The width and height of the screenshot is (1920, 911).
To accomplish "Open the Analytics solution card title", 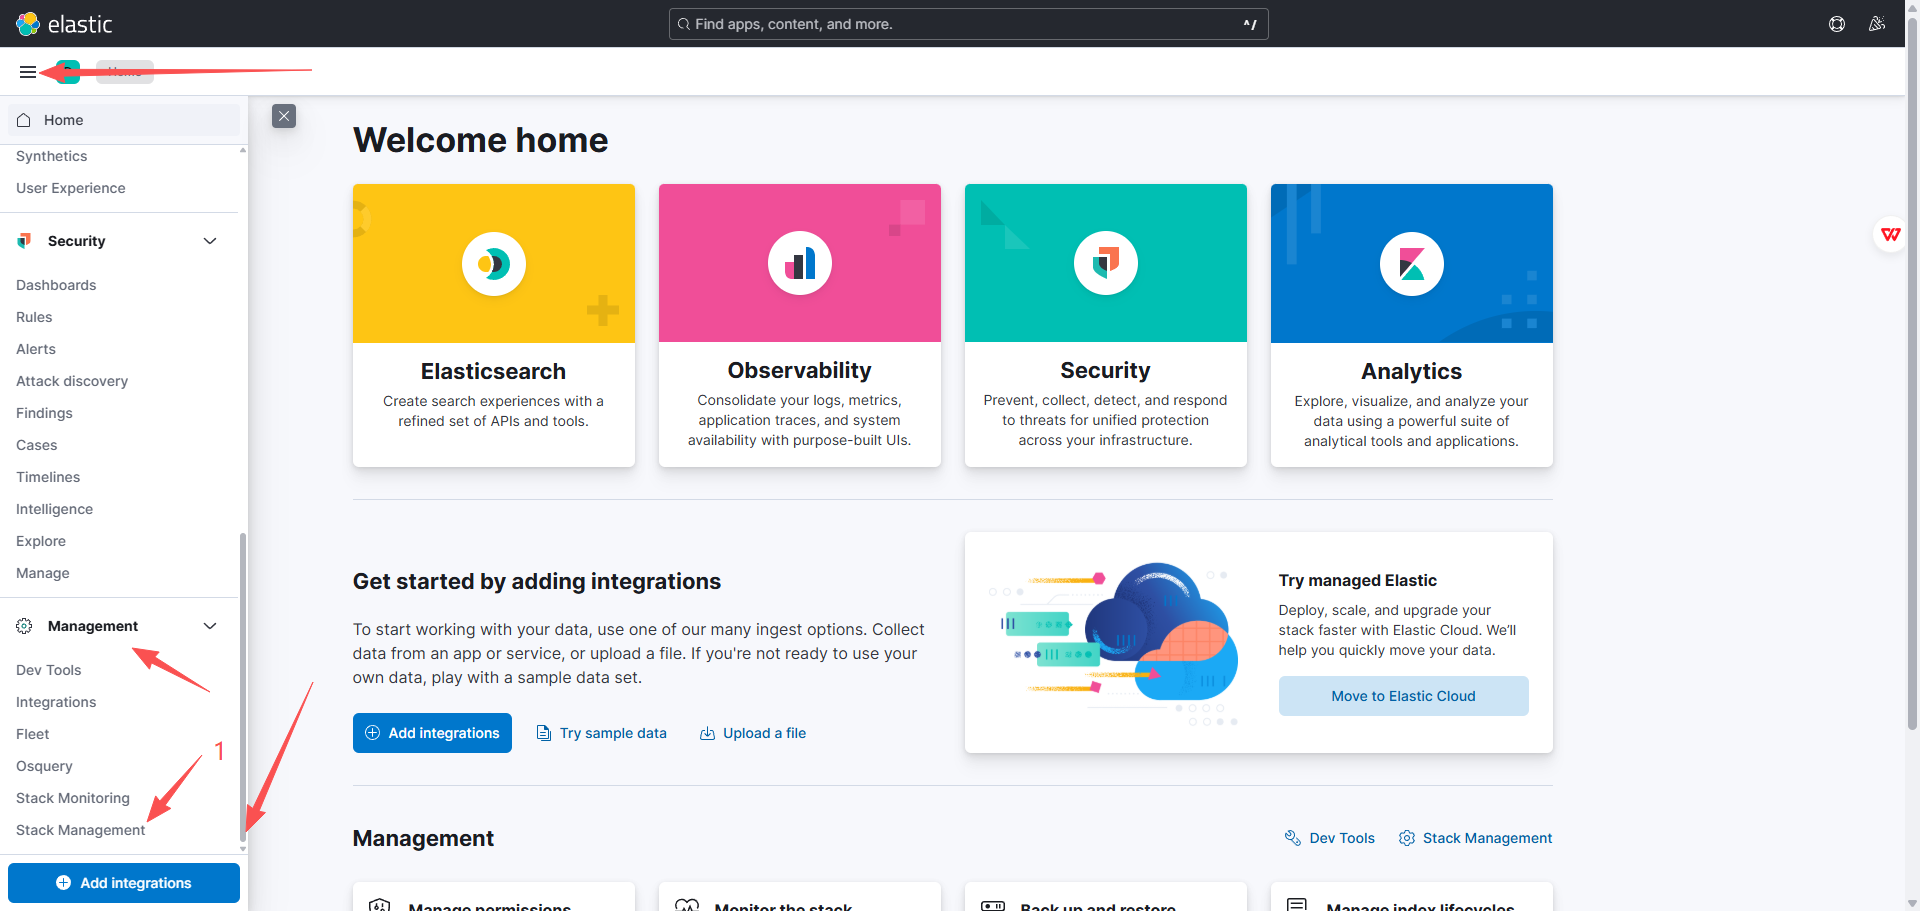I will tap(1412, 371).
